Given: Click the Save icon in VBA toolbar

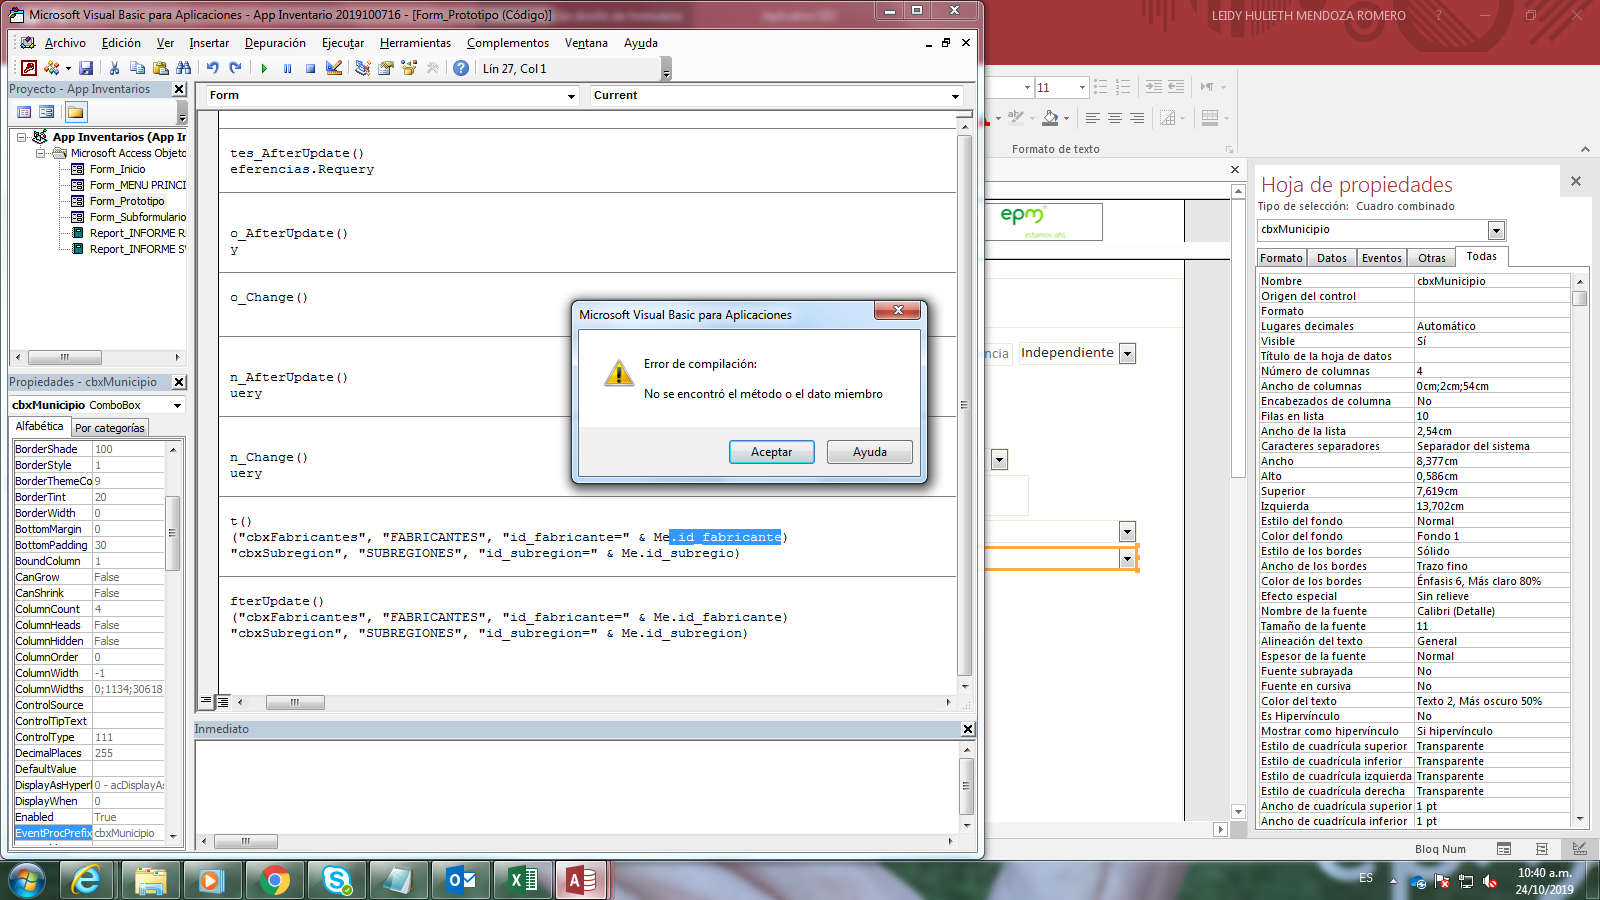Looking at the screenshot, I should click(86, 68).
